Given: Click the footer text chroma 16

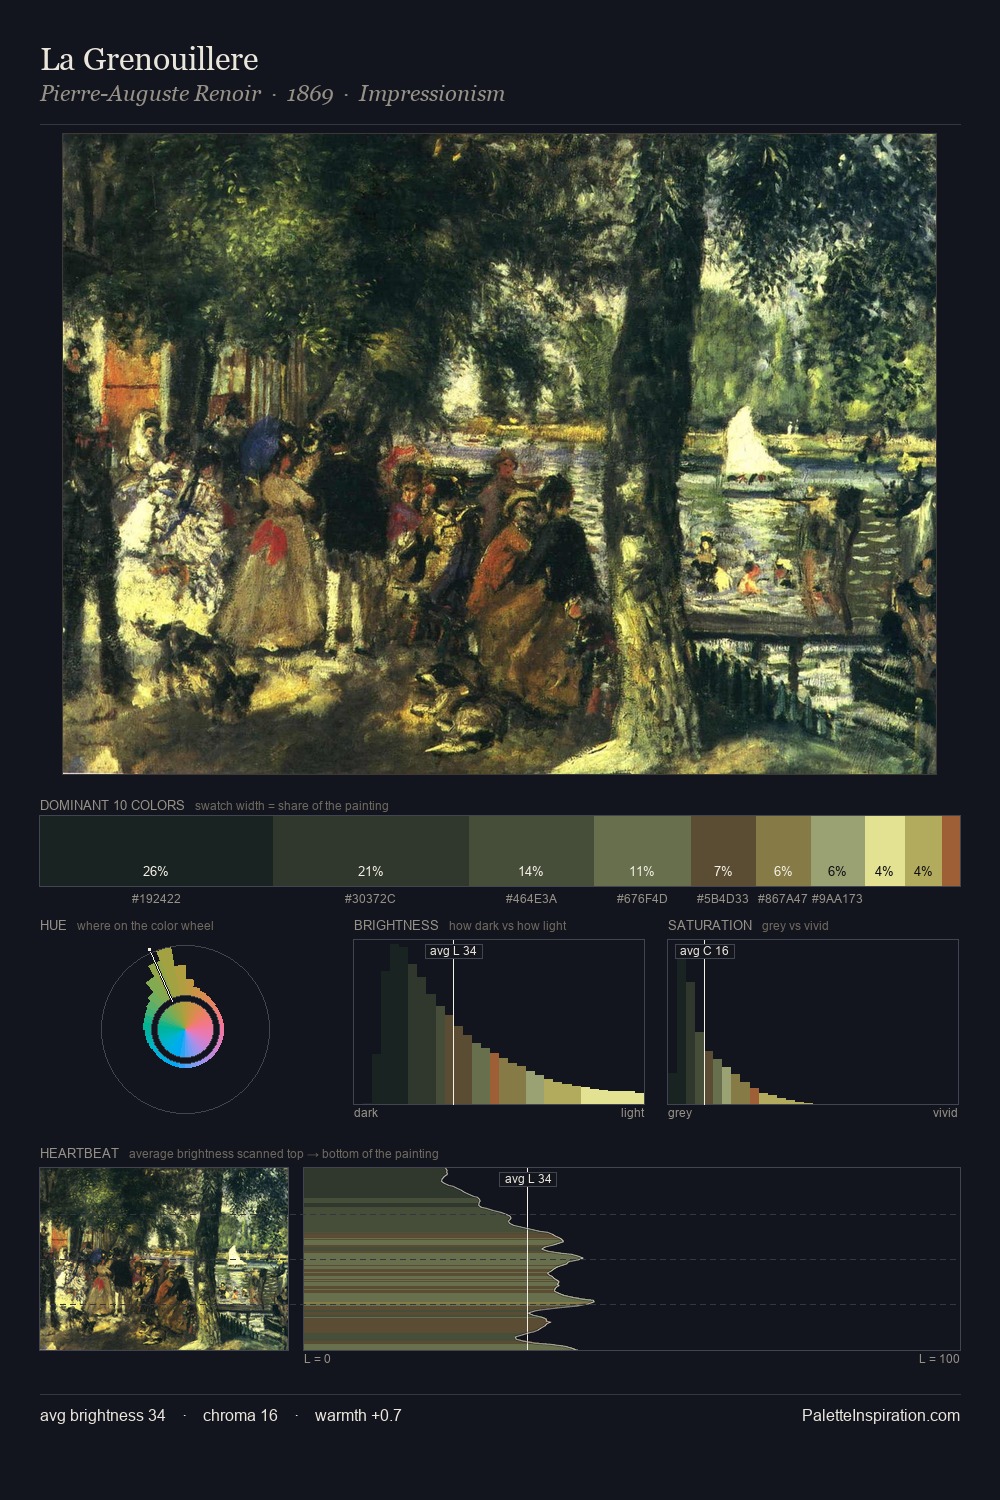Looking at the screenshot, I should 240,1416.
